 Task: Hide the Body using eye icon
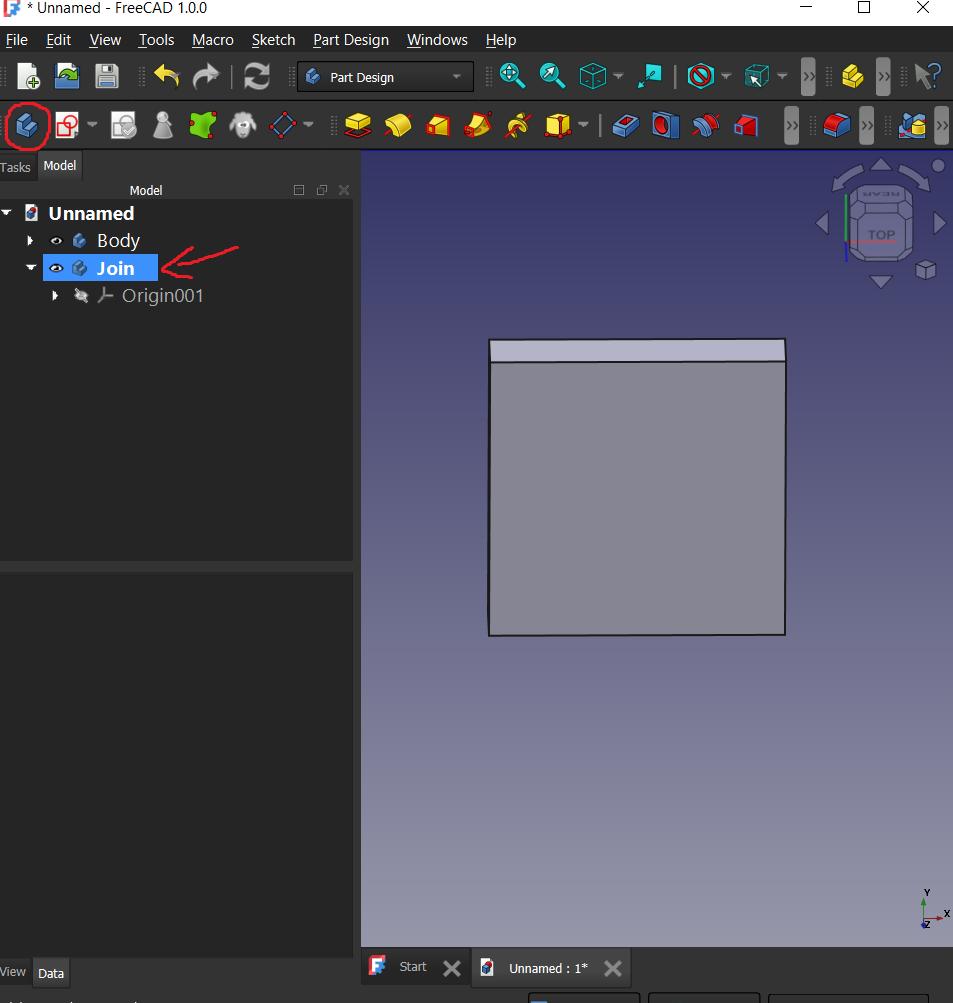(x=56, y=241)
